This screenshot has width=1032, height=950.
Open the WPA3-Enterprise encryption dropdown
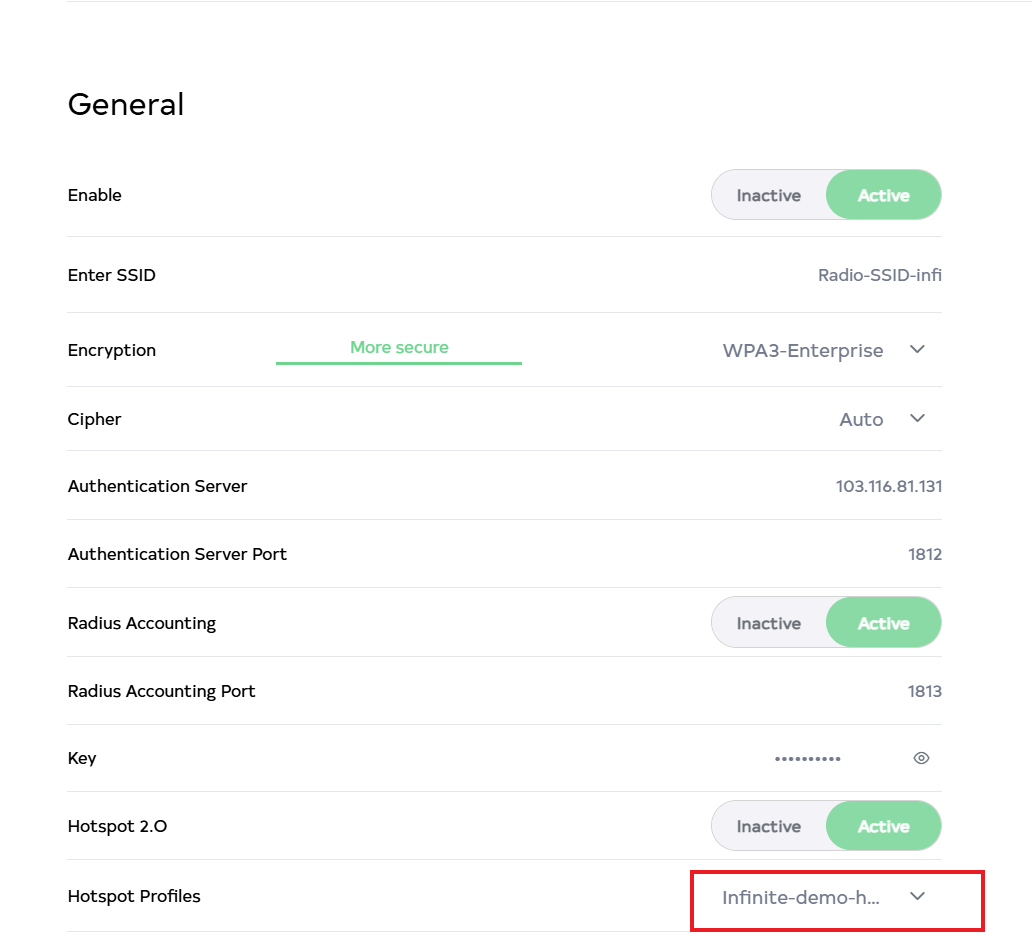click(x=803, y=350)
